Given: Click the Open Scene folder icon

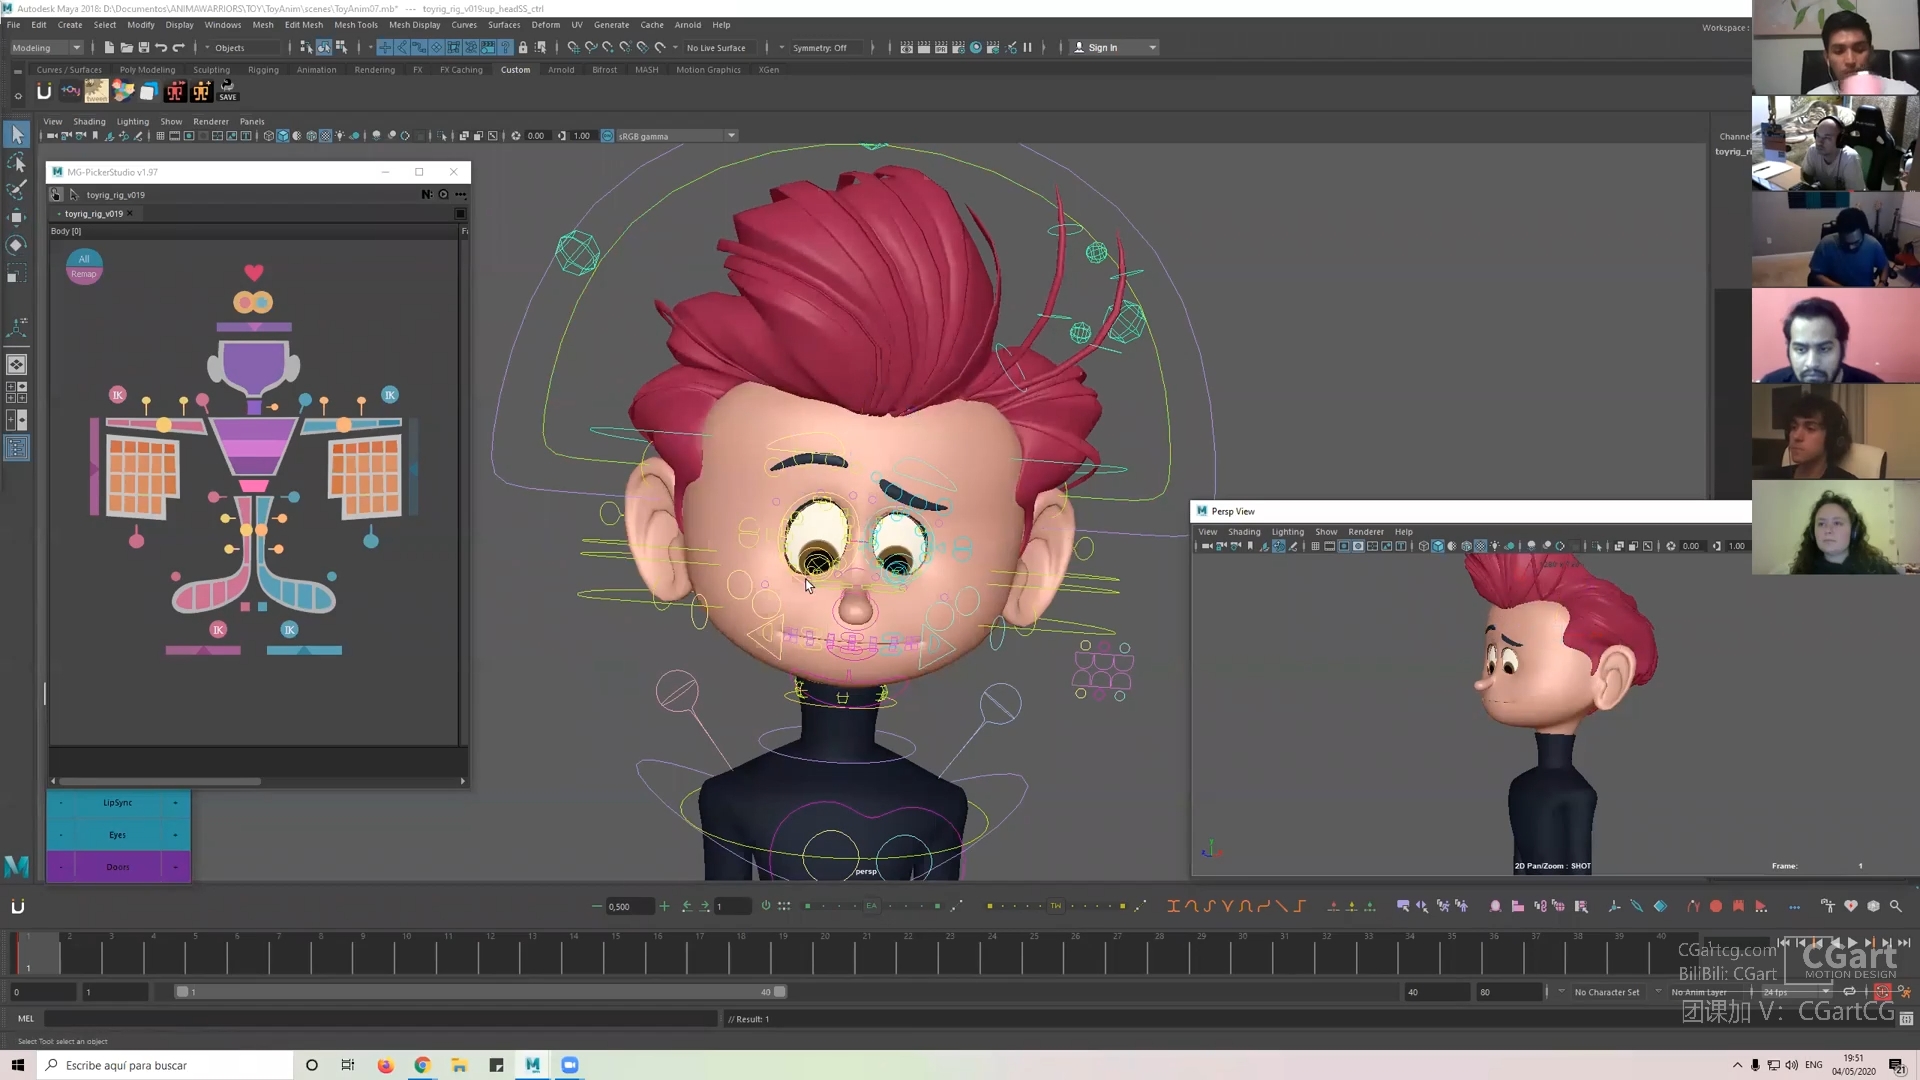Looking at the screenshot, I should tap(127, 47).
